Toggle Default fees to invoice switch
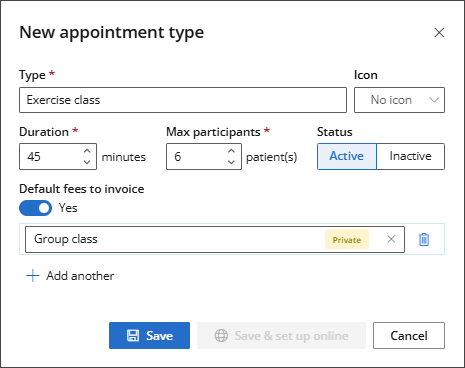Viewport: 465px width, 368px height. [35, 208]
